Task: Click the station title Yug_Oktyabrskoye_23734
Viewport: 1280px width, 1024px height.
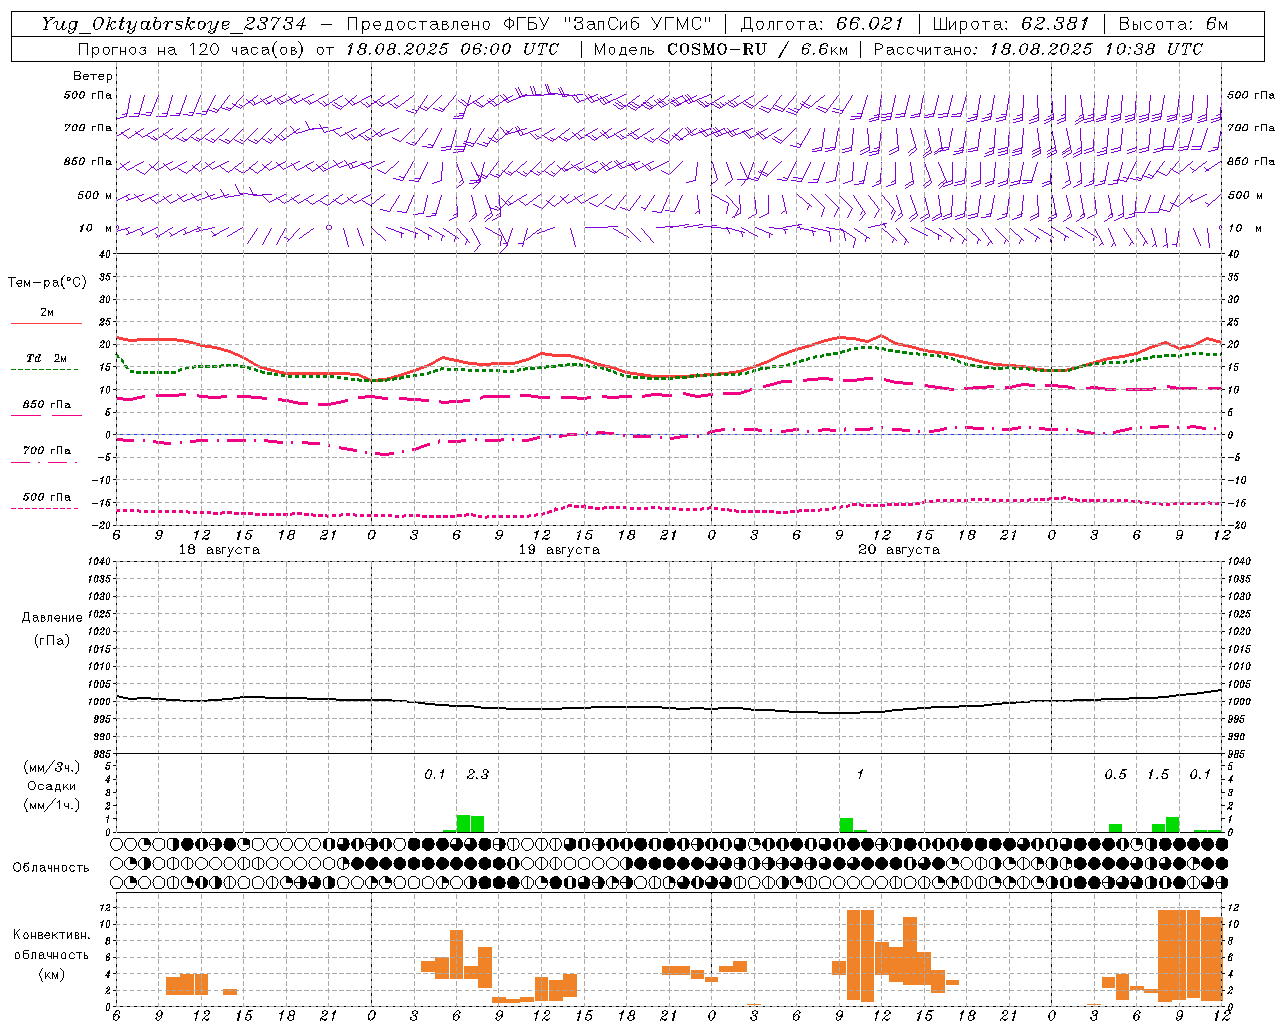Action: click(x=173, y=24)
